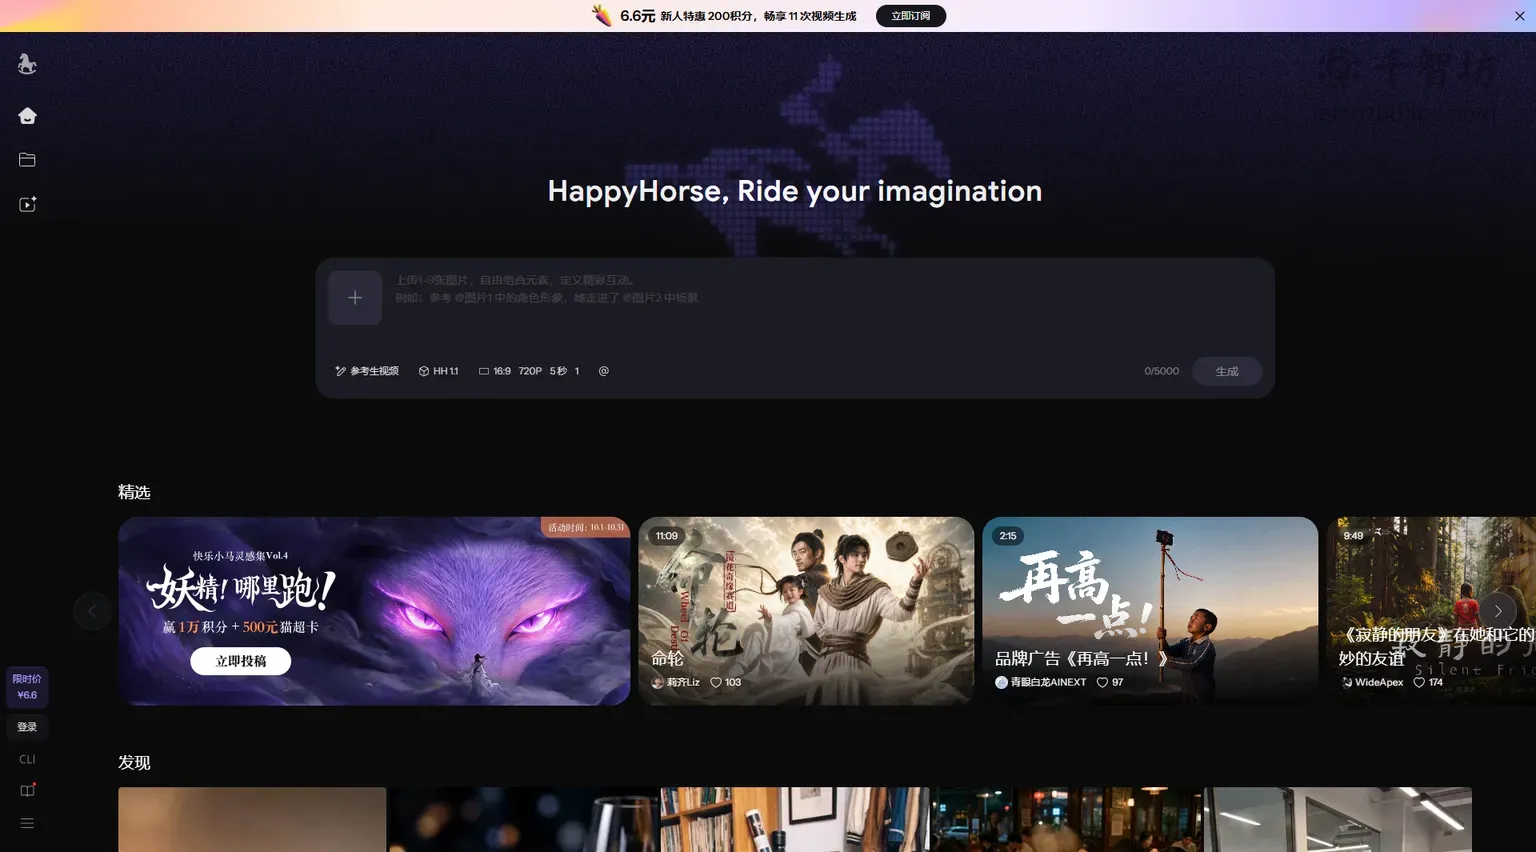Open the CLI link in sidebar
Screen dimensions: 1536x852
[27, 759]
